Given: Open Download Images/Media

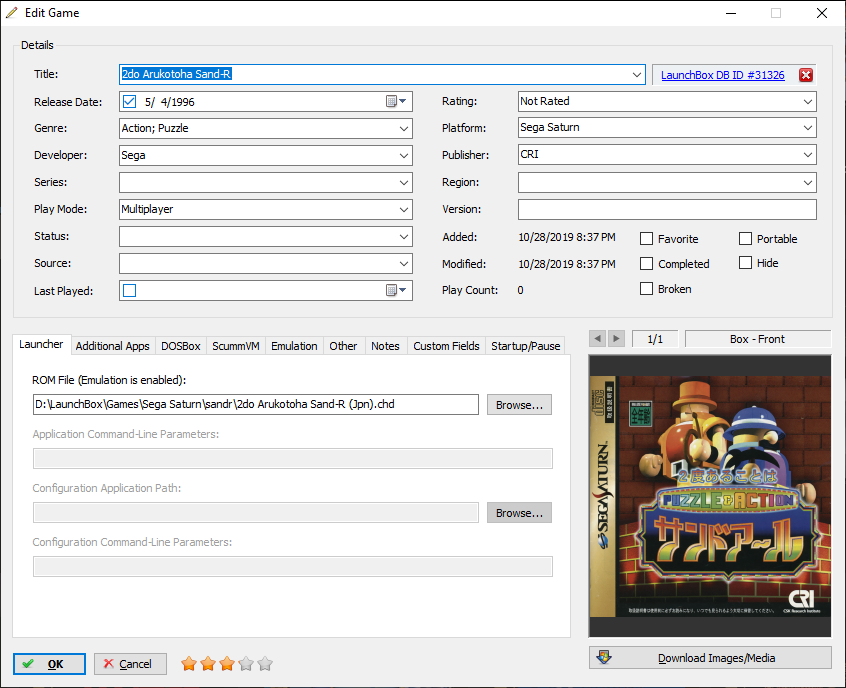Looking at the screenshot, I should click(x=710, y=658).
